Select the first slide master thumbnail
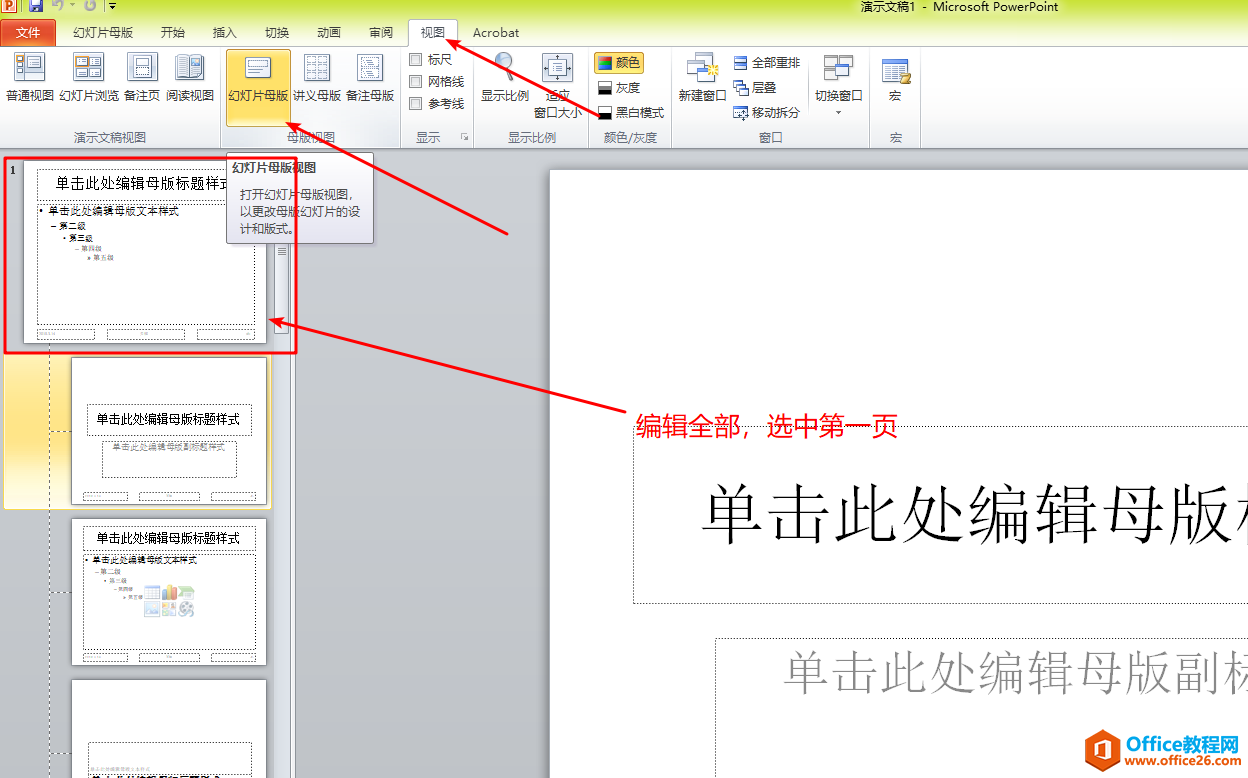The width and height of the screenshot is (1248, 778). click(x=145, y=252)
